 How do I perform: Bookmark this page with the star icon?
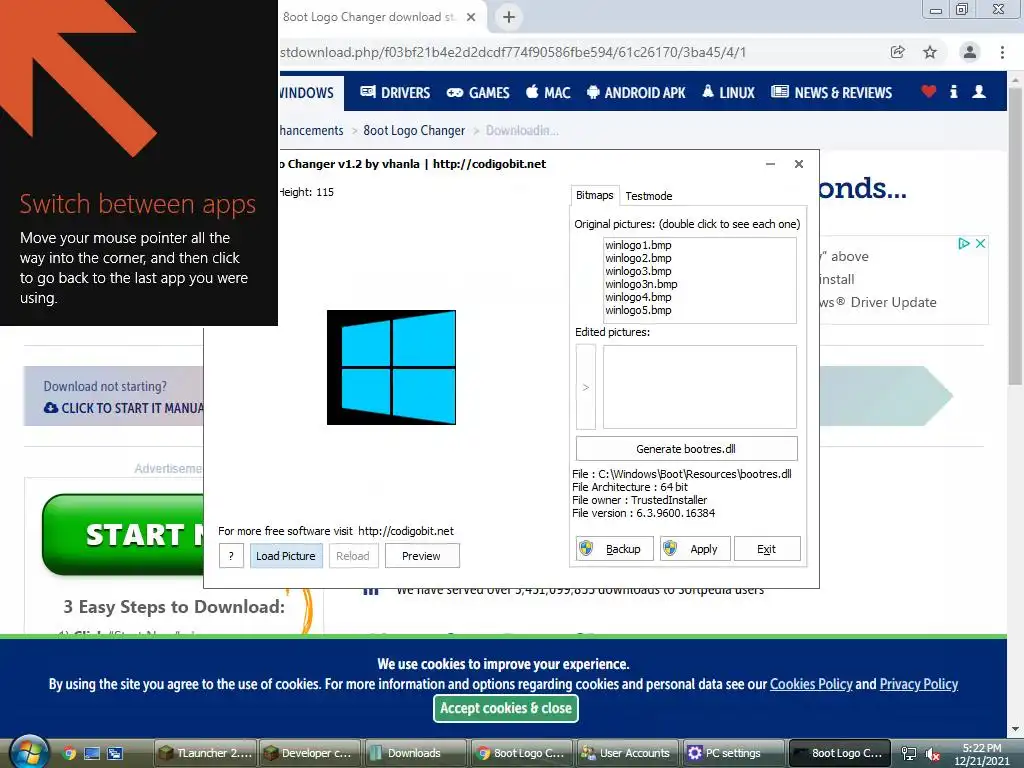tap(930, 52)
